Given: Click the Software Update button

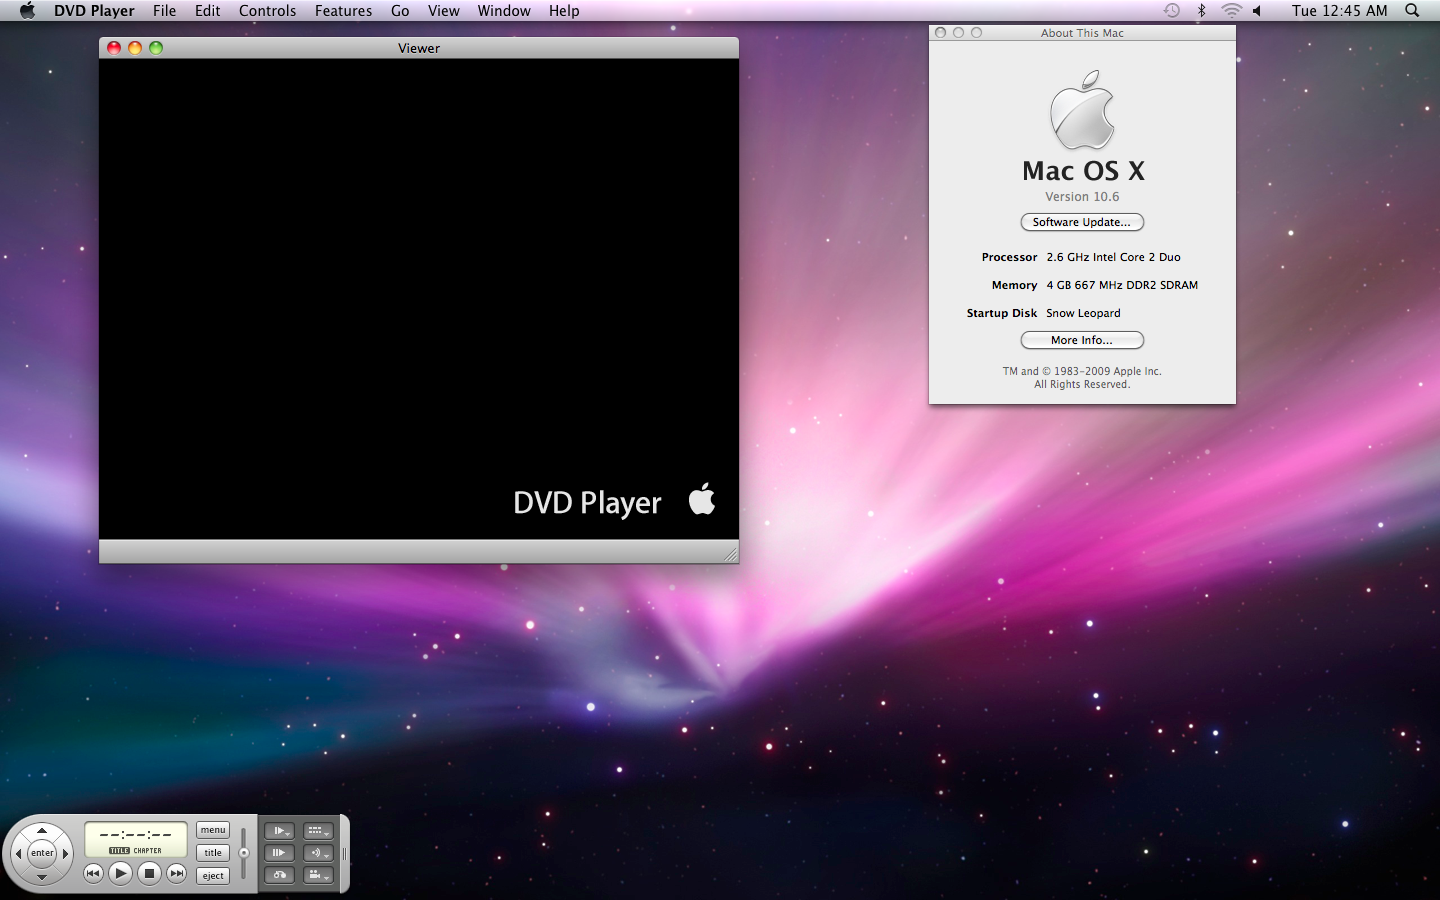Looking at the screenshot, I should pos(1082,222).
